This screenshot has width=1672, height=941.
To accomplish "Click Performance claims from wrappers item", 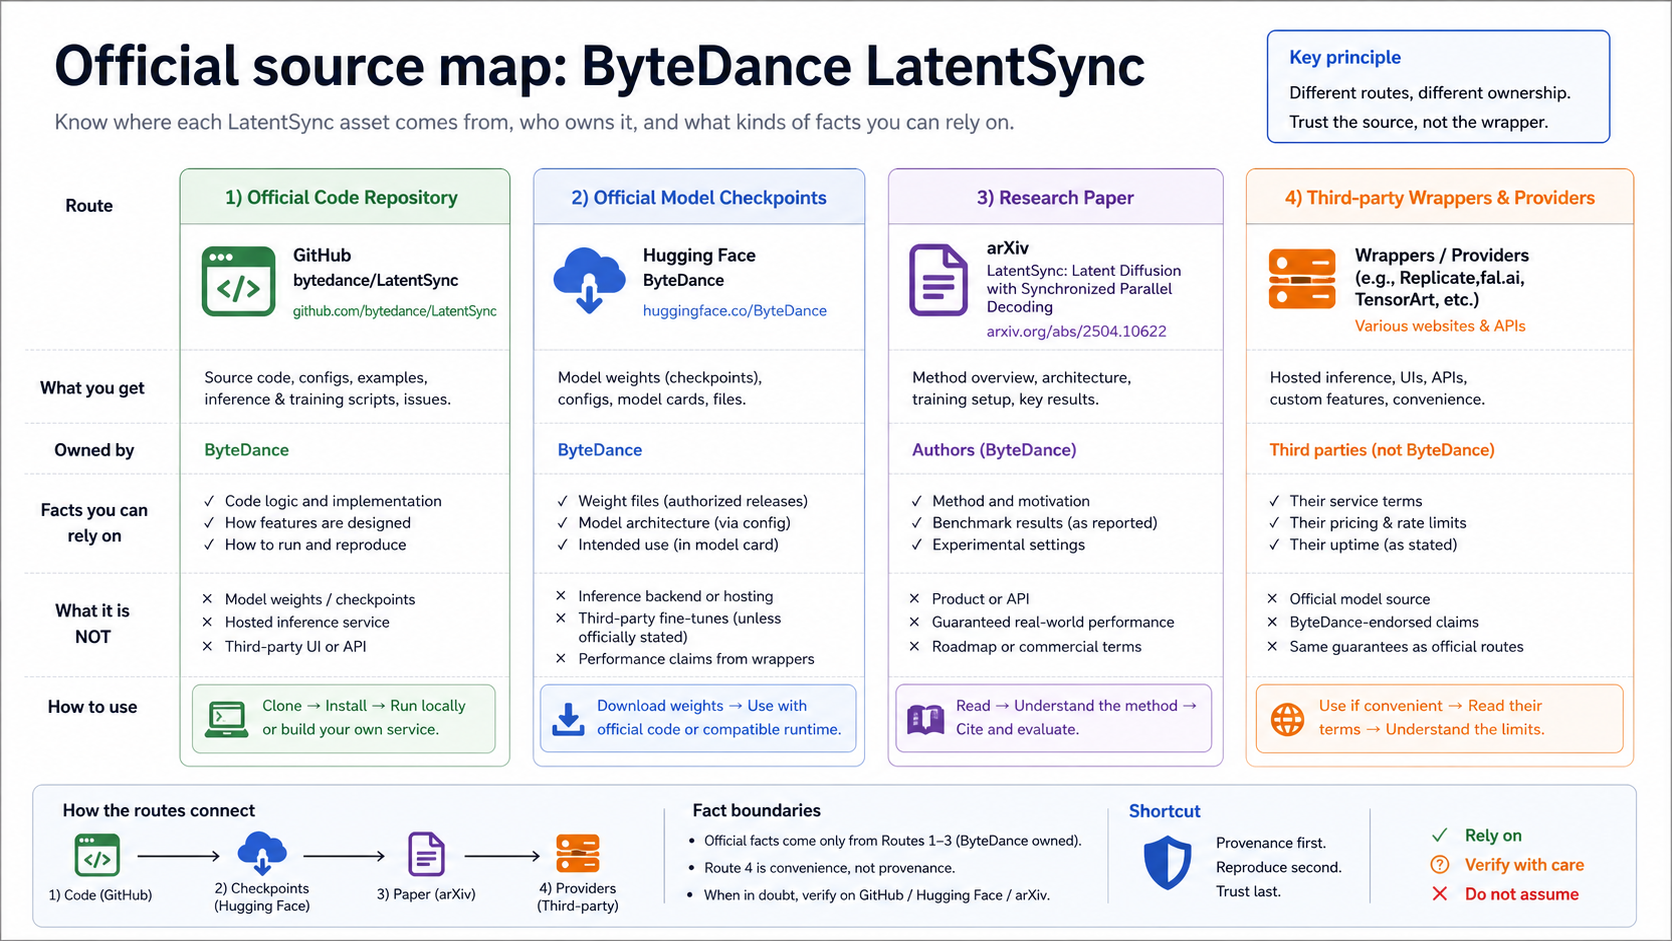I will click(x=696, y=659).
